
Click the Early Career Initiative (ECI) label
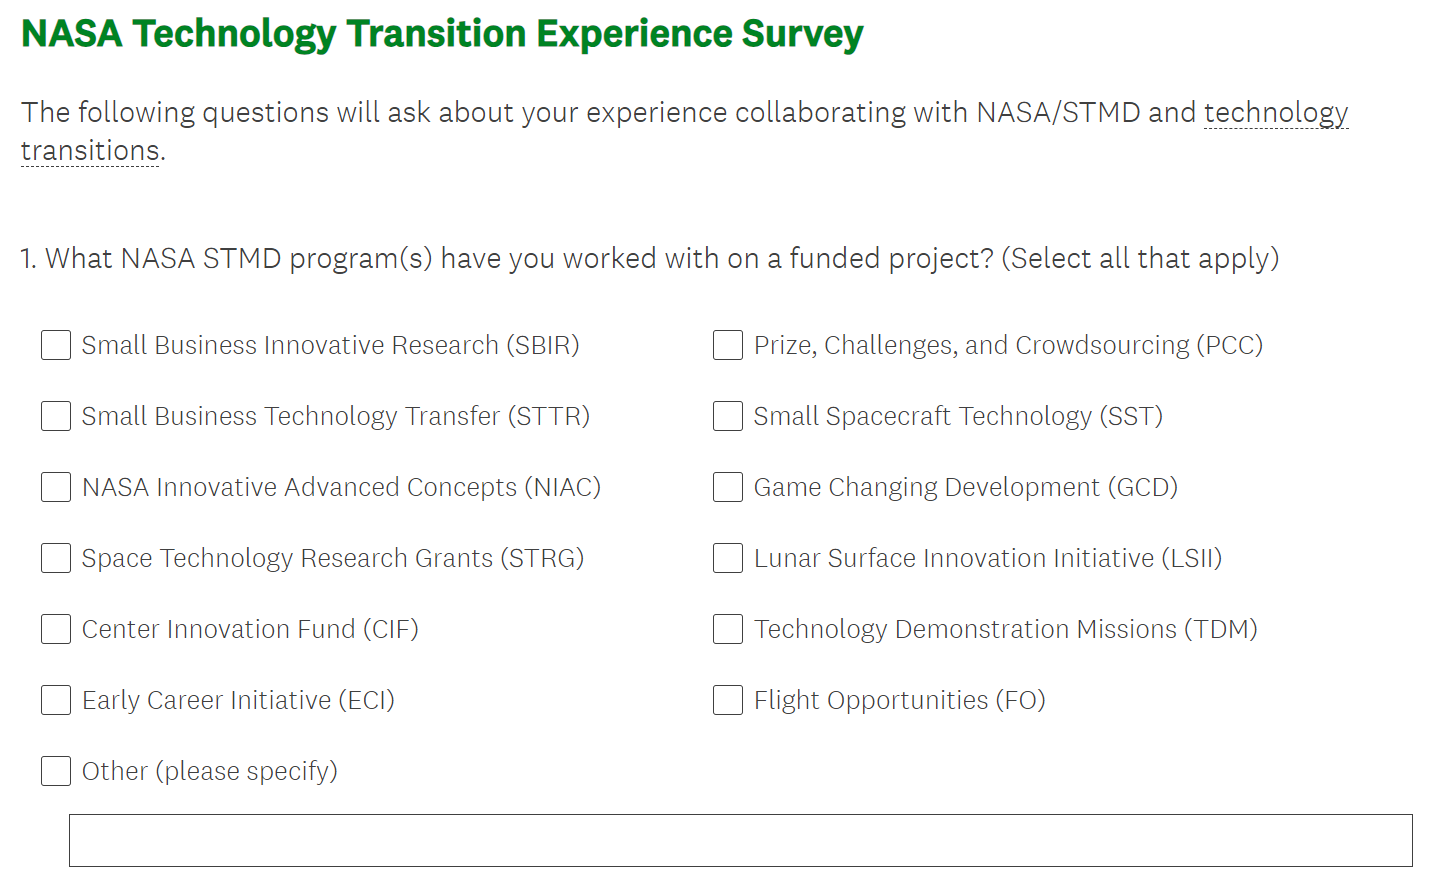pos(238,700)
